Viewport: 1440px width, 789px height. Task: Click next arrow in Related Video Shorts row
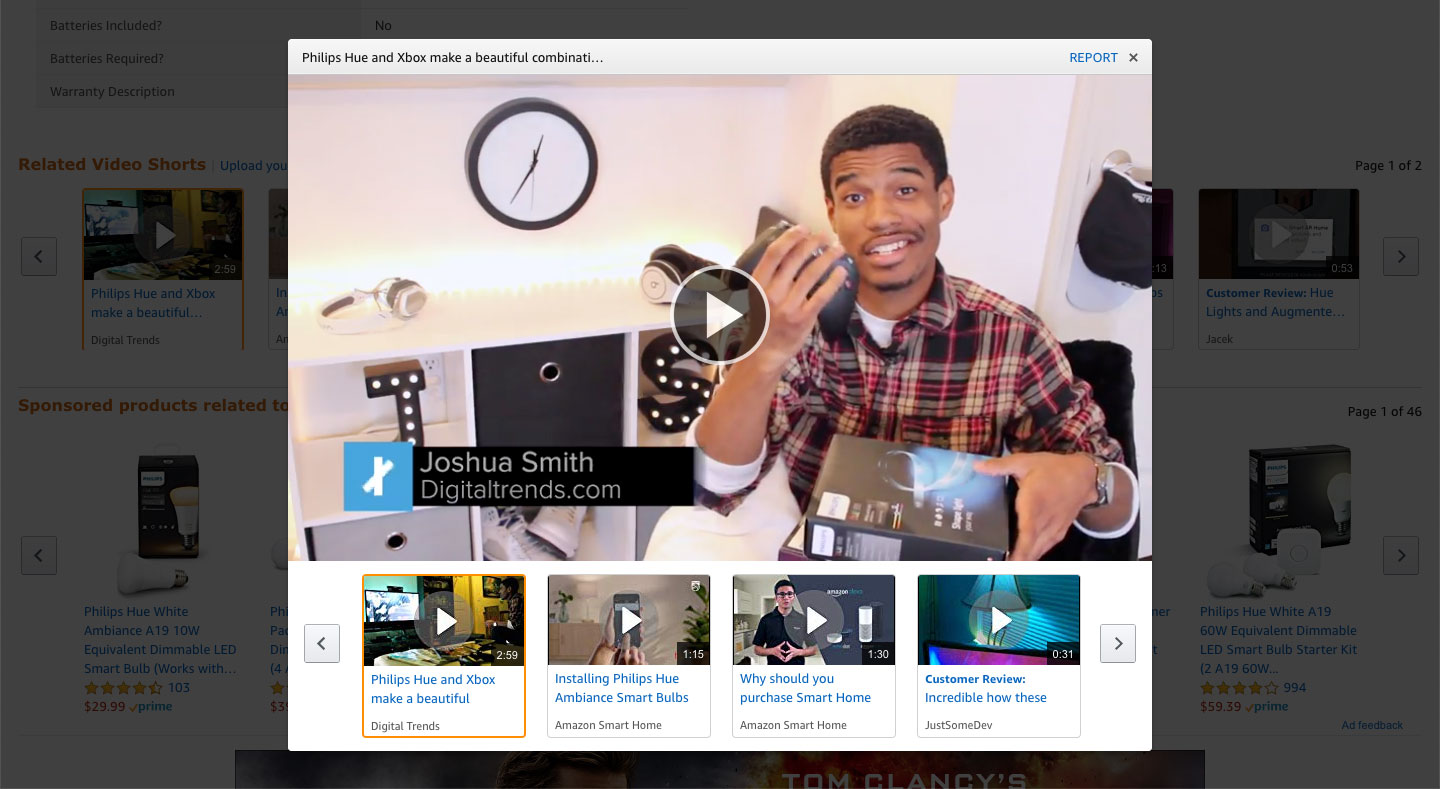(x=1401, y=257)
